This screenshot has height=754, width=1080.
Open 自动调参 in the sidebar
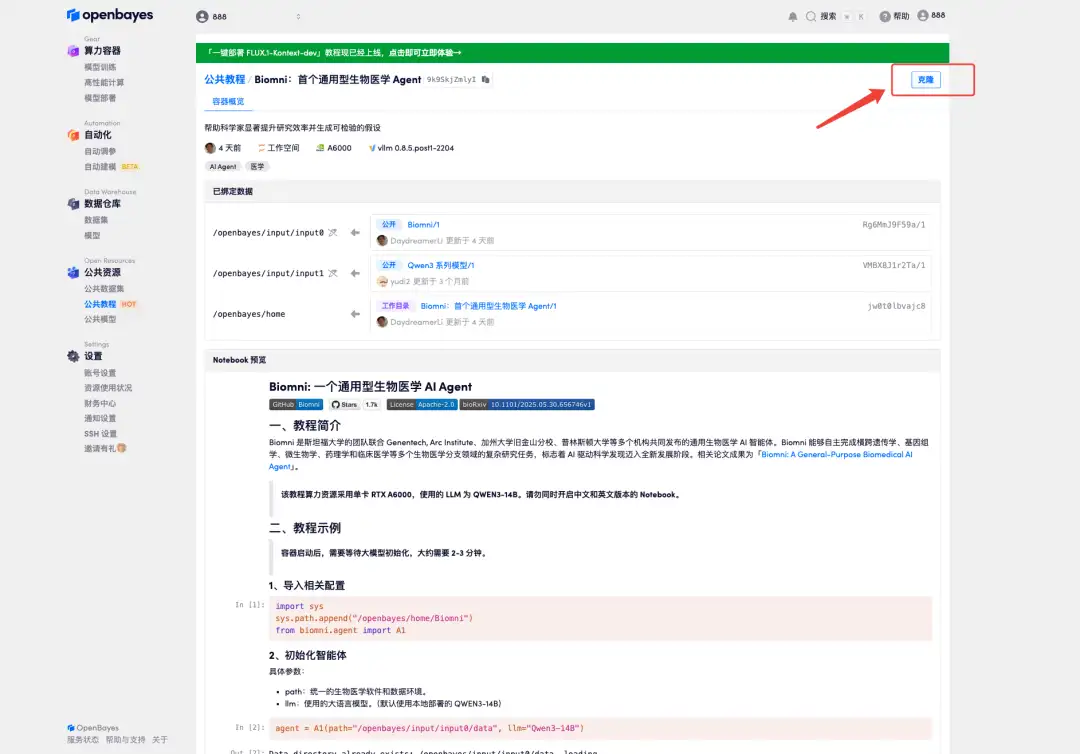pos(100,151)
